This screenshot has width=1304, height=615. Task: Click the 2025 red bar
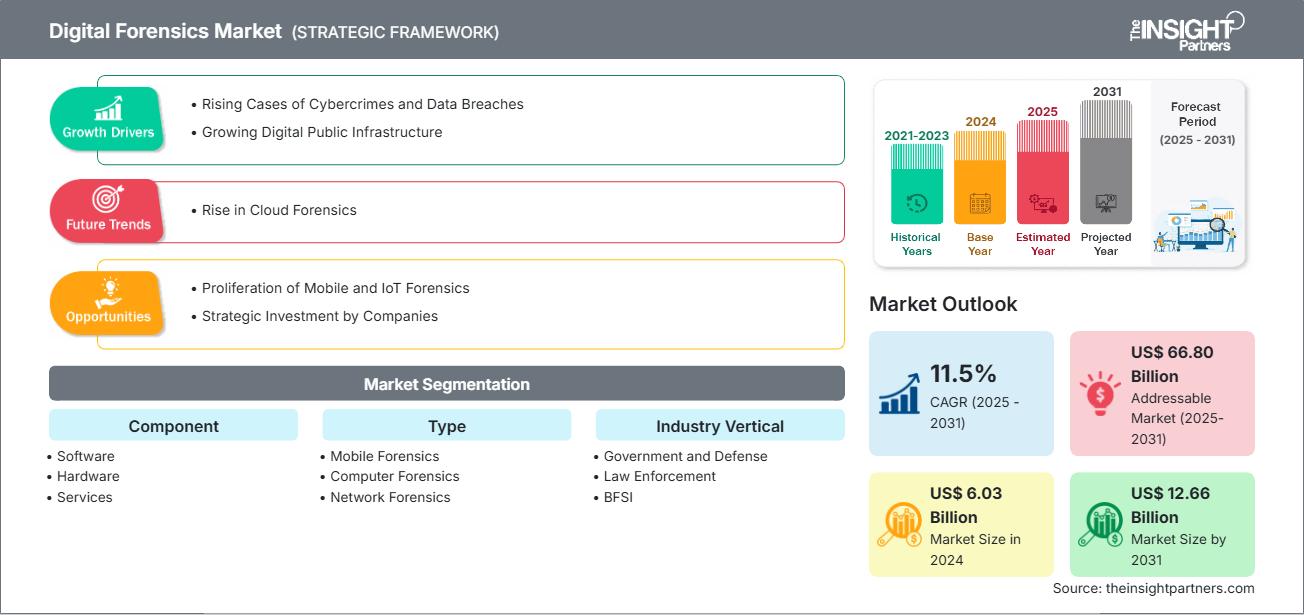coord(1043,172)
